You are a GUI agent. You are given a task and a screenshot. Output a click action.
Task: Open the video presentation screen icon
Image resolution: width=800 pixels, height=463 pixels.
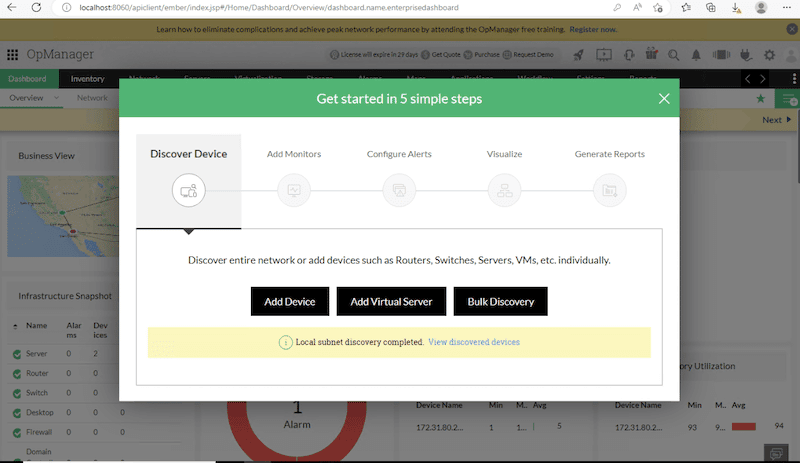pos(604,55)
